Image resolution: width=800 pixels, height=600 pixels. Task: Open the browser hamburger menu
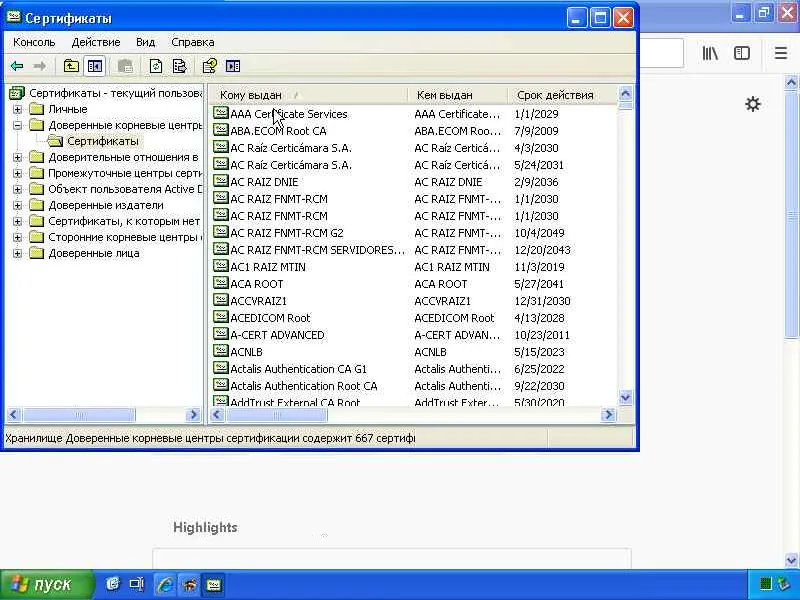pos(781,53)
